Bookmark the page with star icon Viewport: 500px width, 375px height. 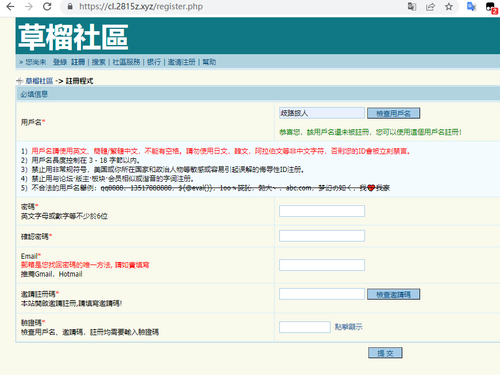coord(449,7)
